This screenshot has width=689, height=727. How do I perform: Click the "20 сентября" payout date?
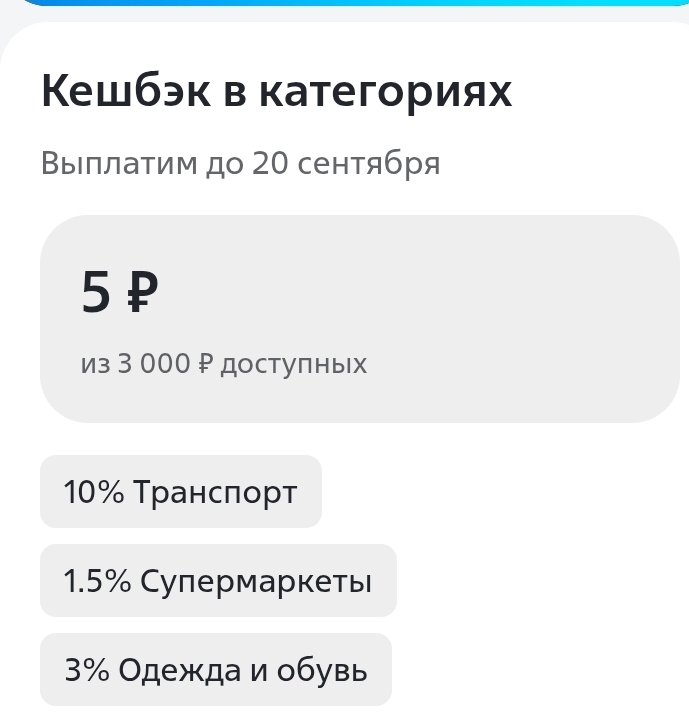345,163
